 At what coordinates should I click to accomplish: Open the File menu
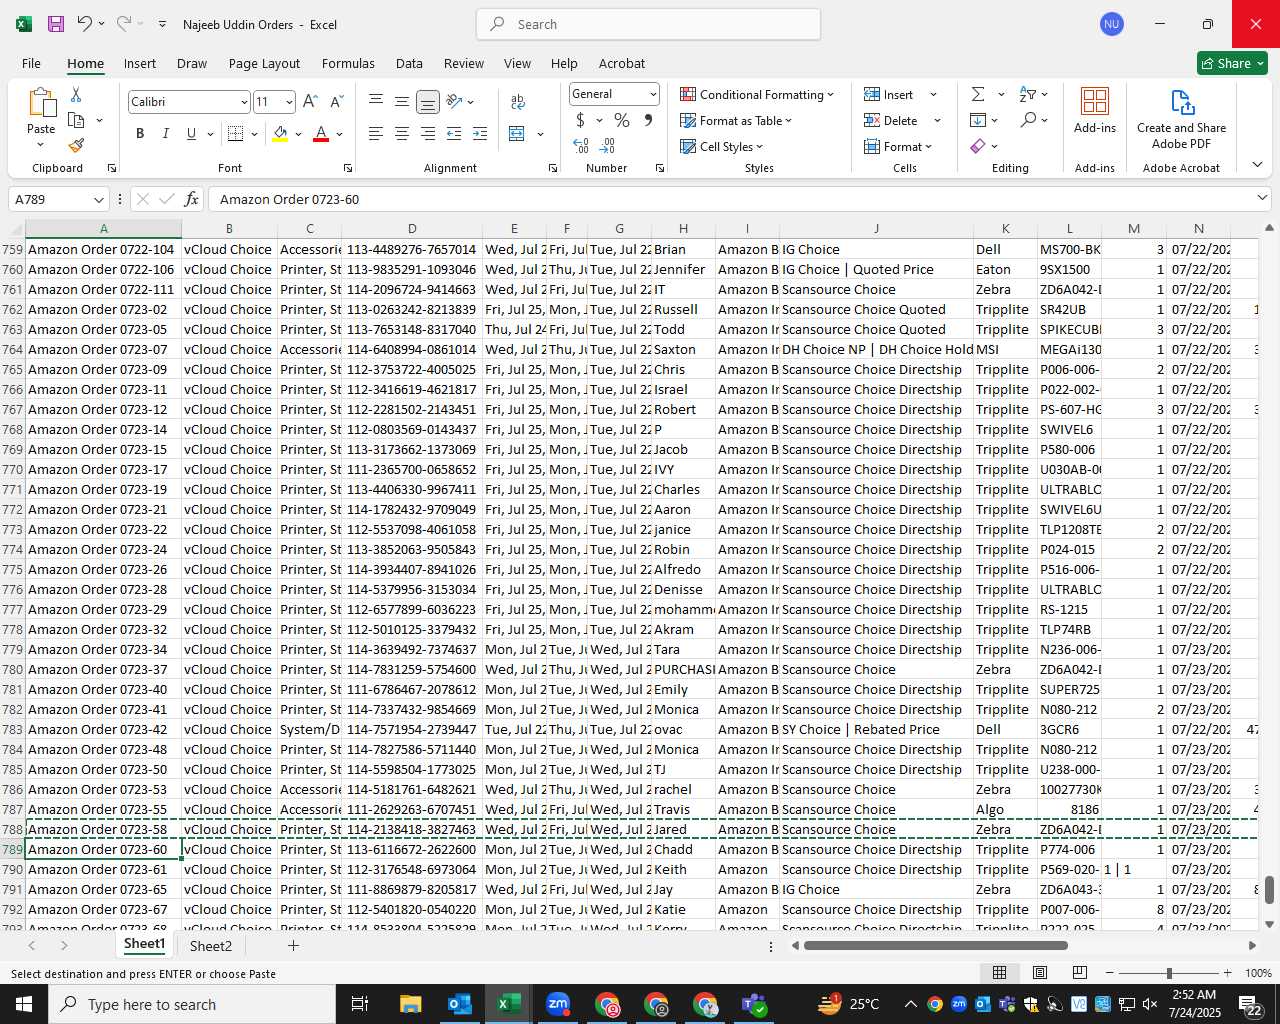[32, 63]
